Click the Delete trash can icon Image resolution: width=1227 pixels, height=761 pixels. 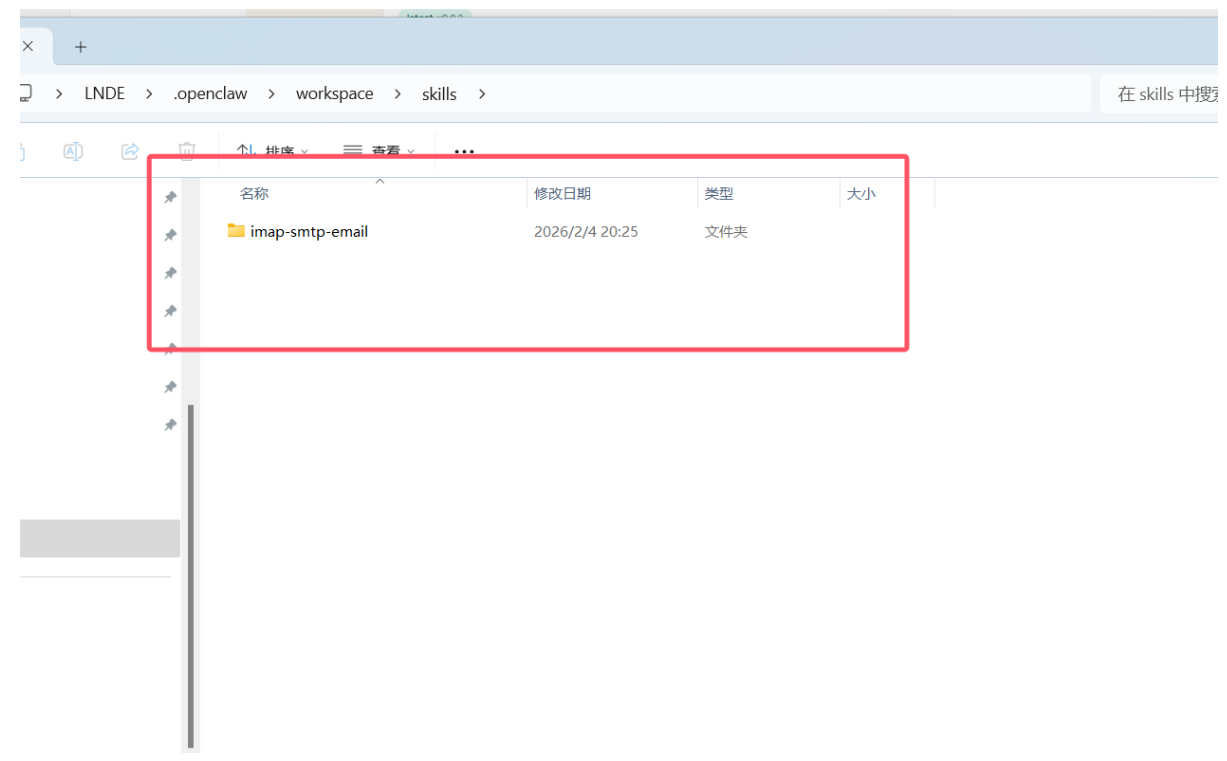click(187, 151)
